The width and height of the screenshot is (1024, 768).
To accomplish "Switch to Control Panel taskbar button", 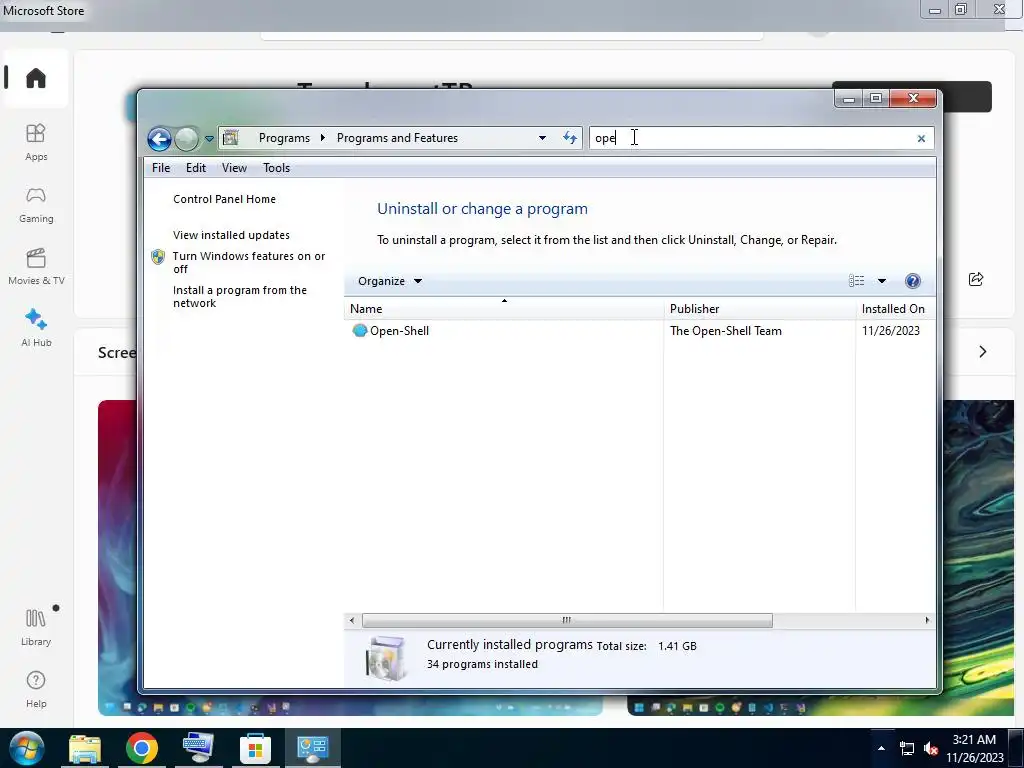I will click(x=312, y=748).
